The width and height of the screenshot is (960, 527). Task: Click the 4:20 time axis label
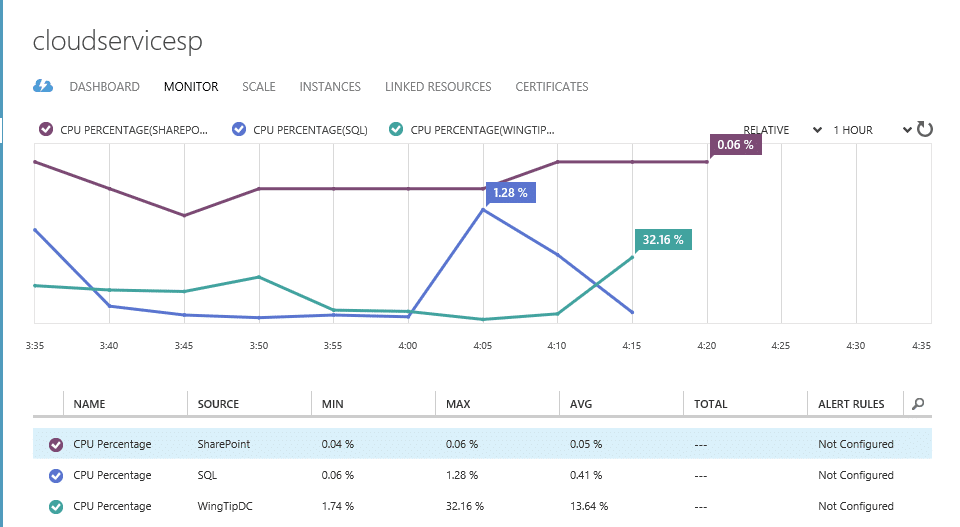(x=707, y=346)
